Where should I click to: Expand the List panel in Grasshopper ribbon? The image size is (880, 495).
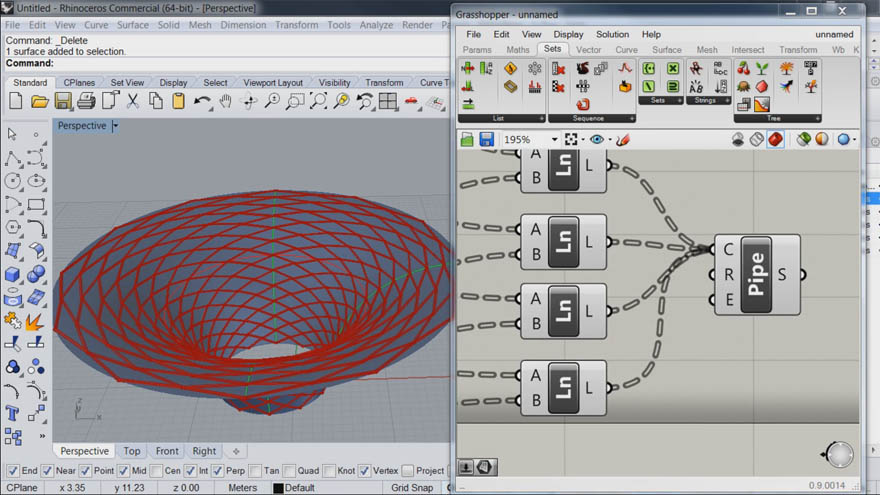click(x=542, y=118)
